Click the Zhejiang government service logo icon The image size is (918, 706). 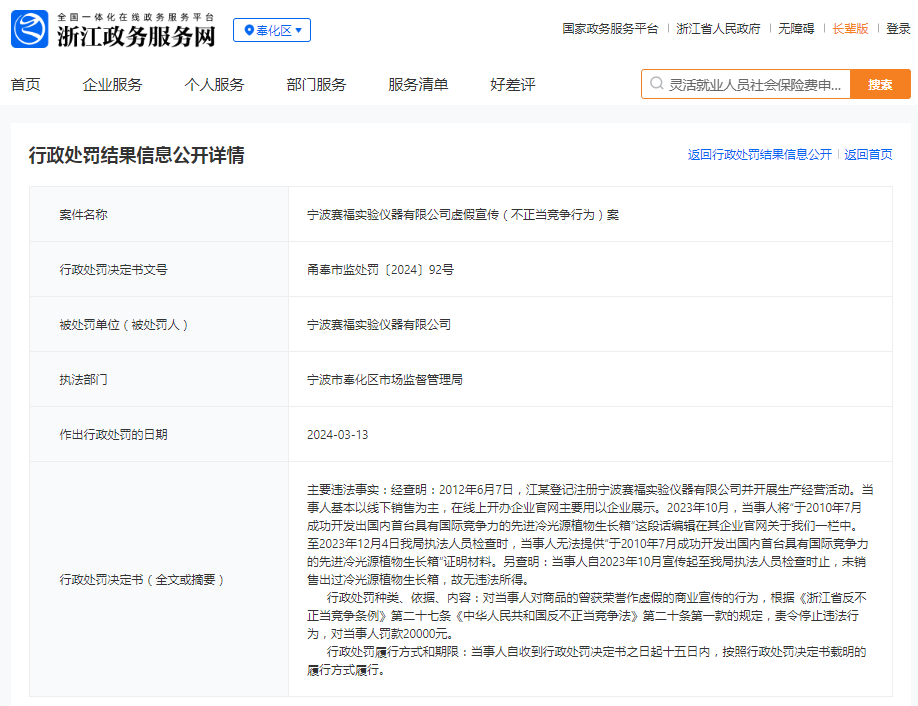[x=30, y=30]
